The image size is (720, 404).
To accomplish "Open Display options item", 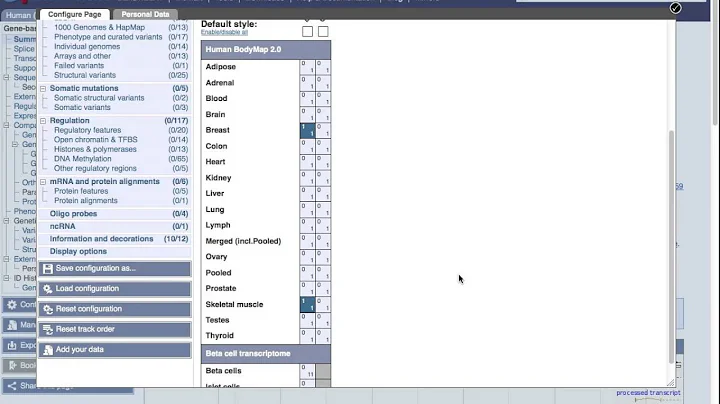I will (78, 252).
